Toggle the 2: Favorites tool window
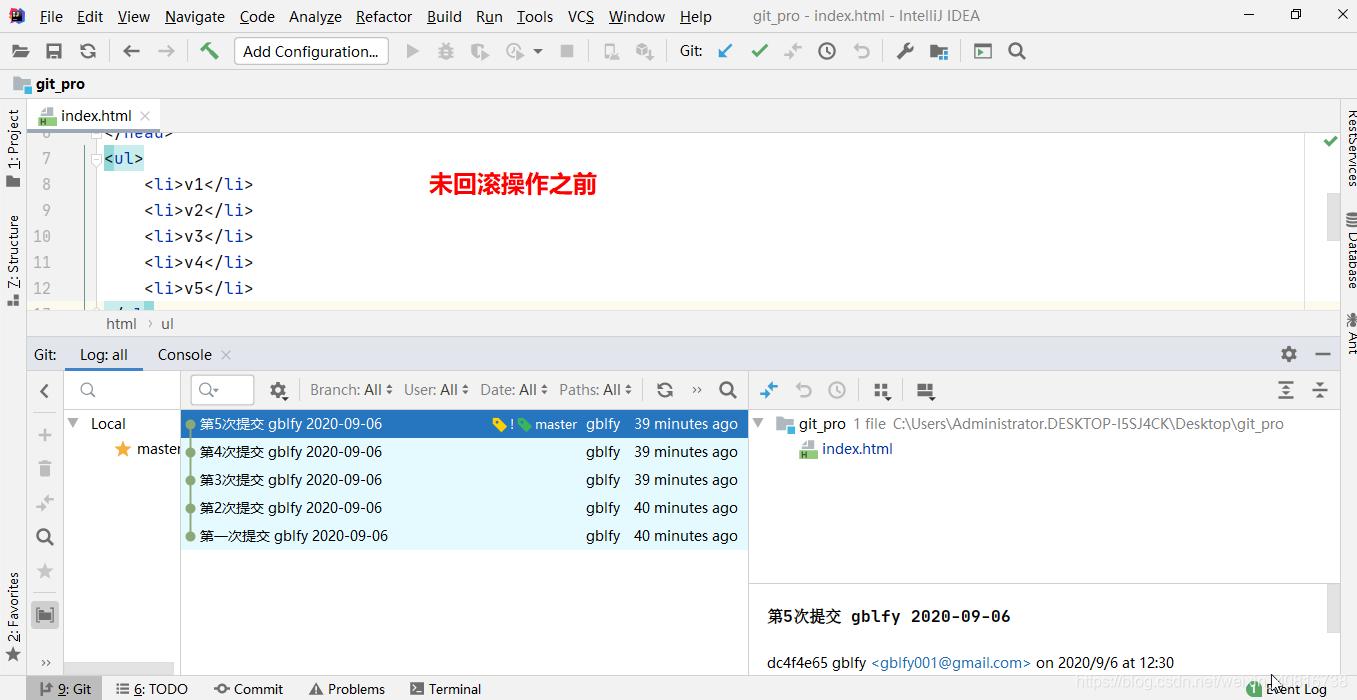This screenshot has width=1357, height=700. coord(13,616)
